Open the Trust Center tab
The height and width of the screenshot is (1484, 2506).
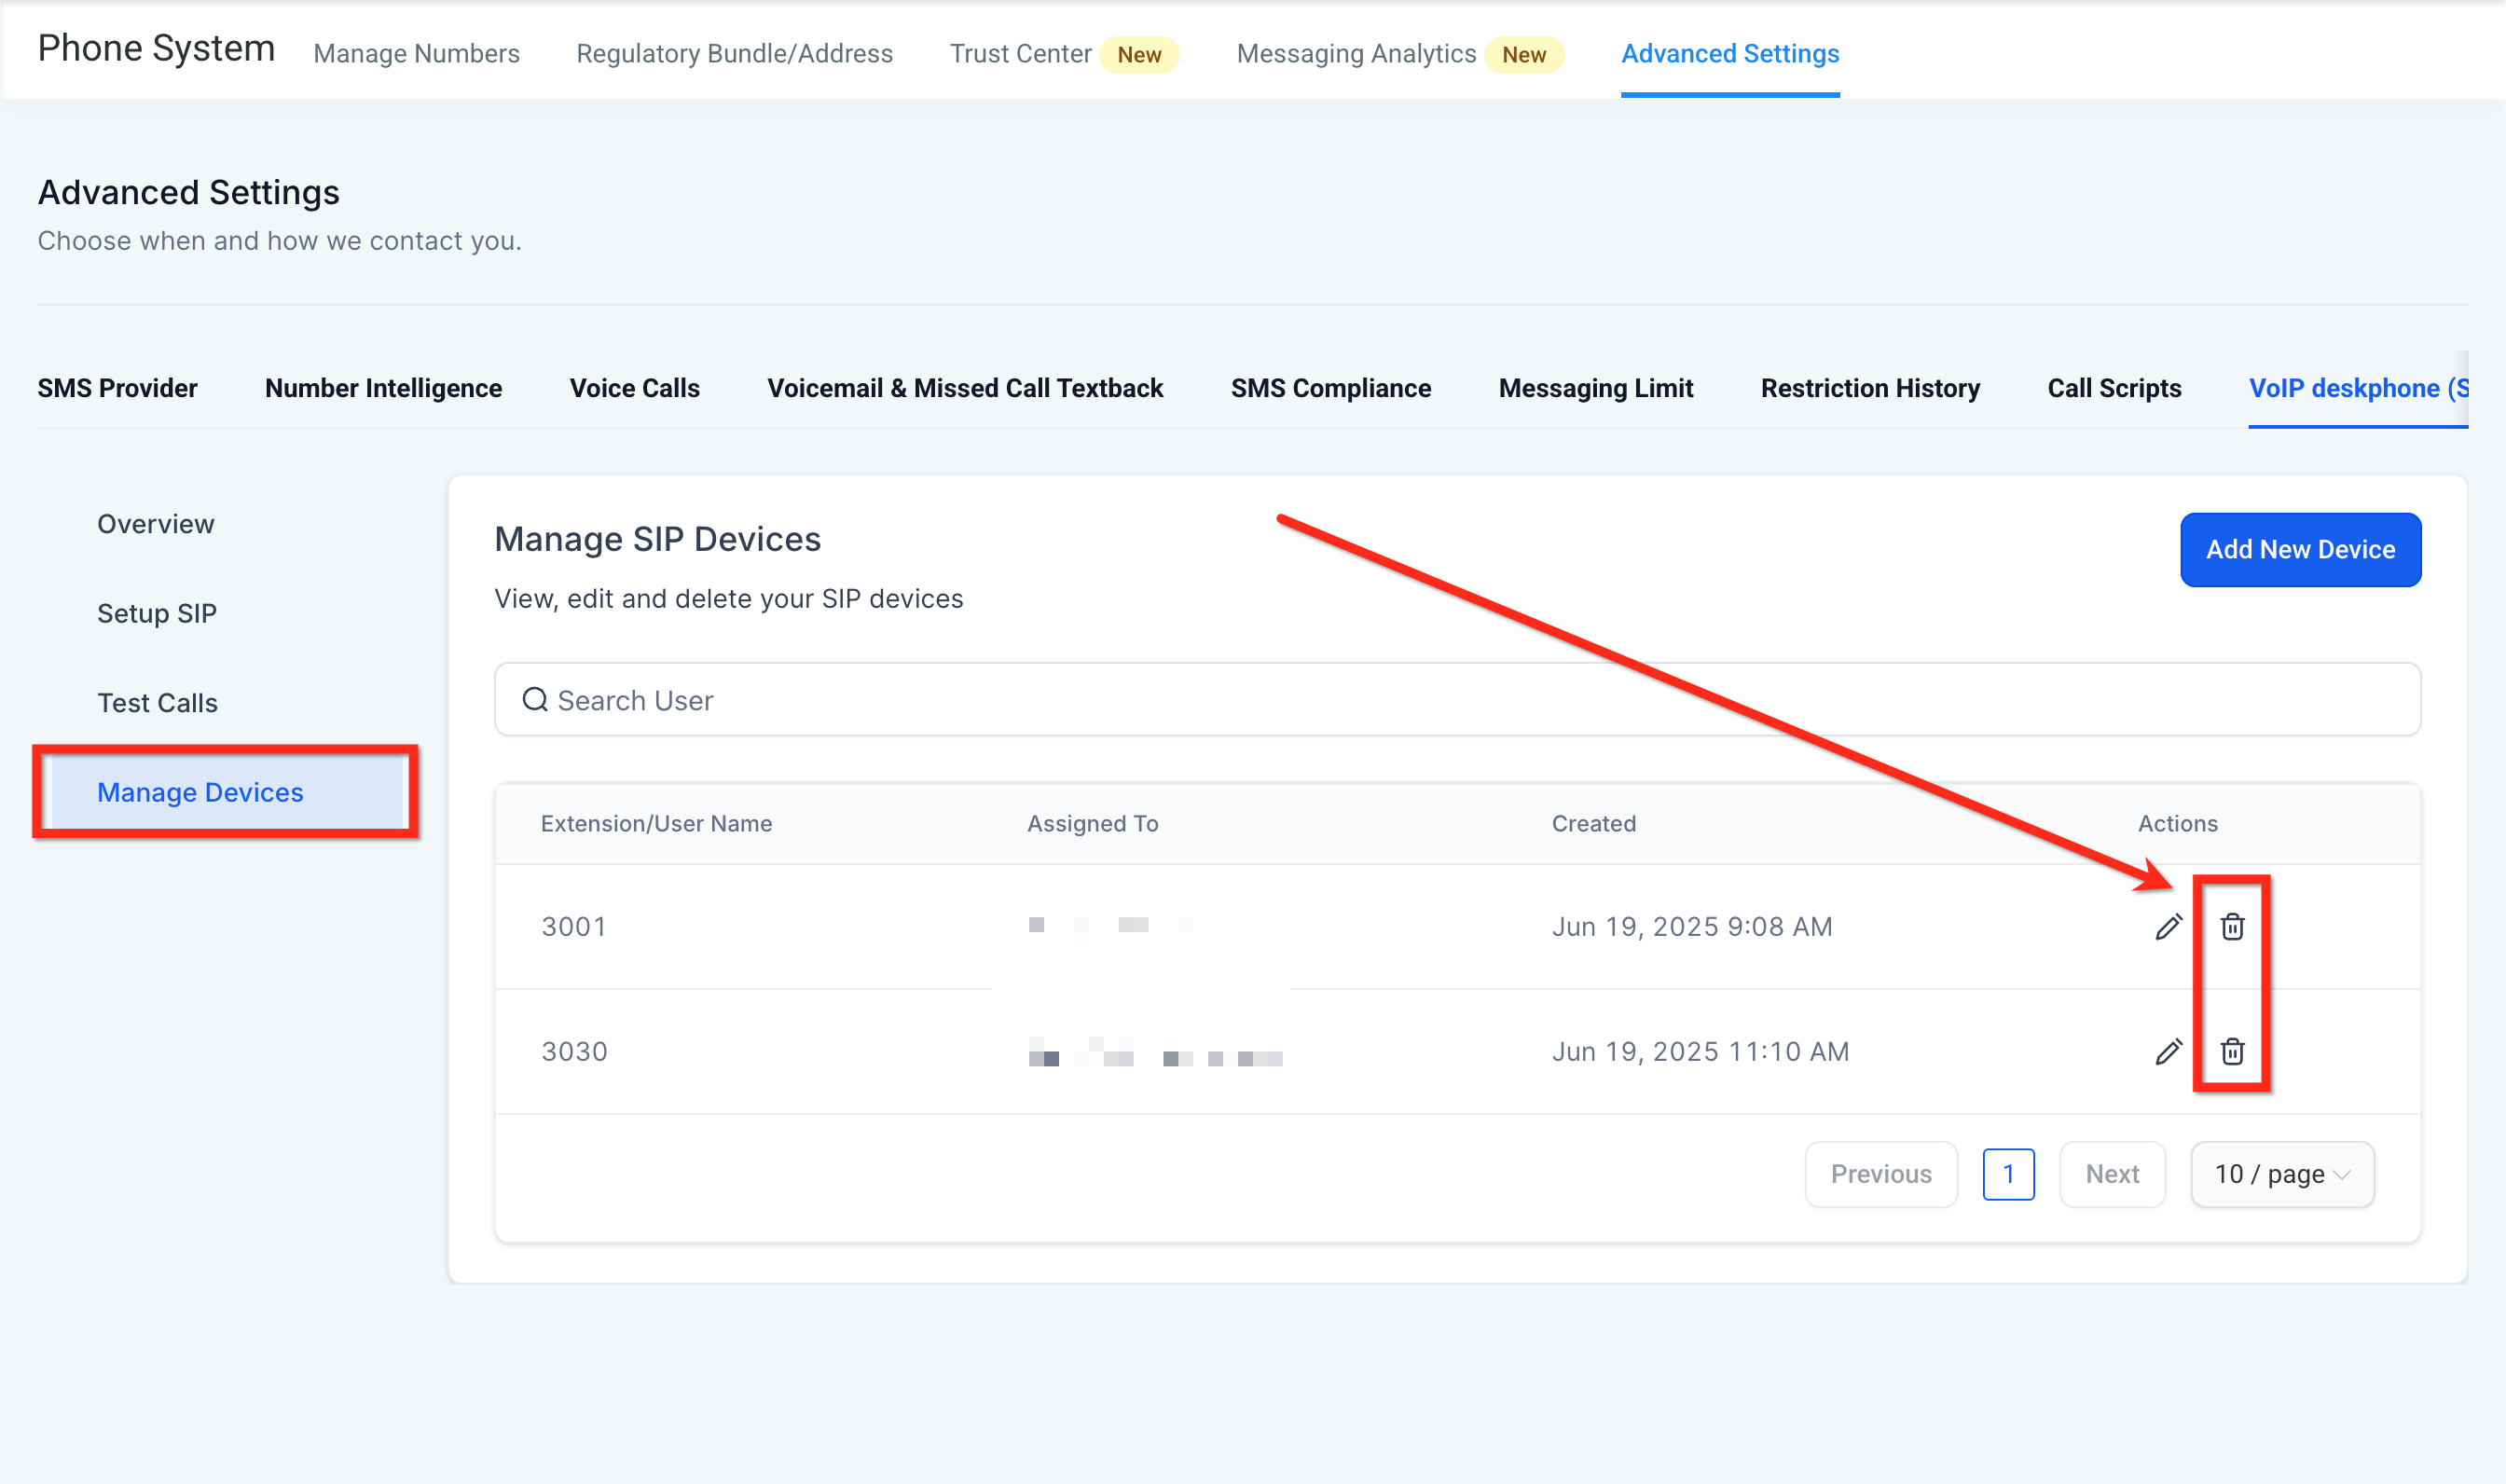(x=1020, y=54)
